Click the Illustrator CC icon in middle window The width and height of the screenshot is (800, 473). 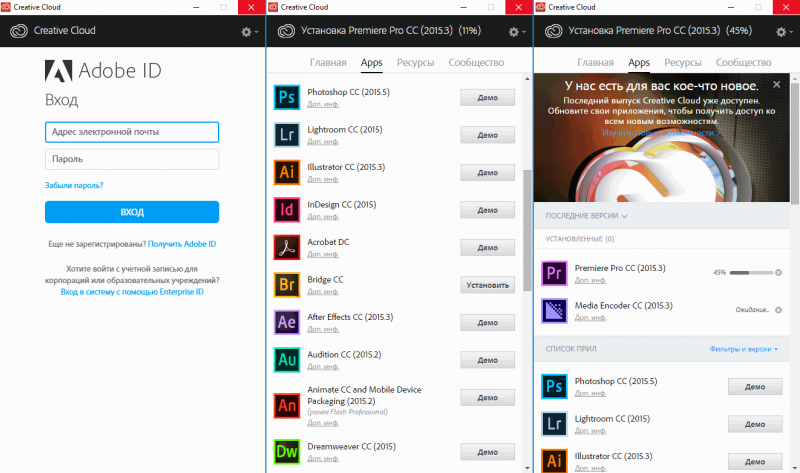[x=287, y=172]
